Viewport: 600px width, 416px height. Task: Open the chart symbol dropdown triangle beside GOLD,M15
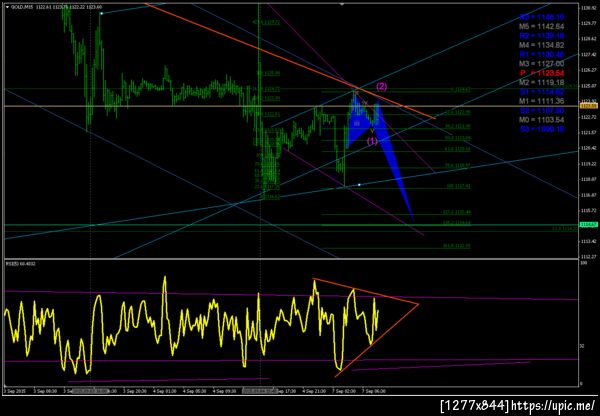(x=7, y=7)
